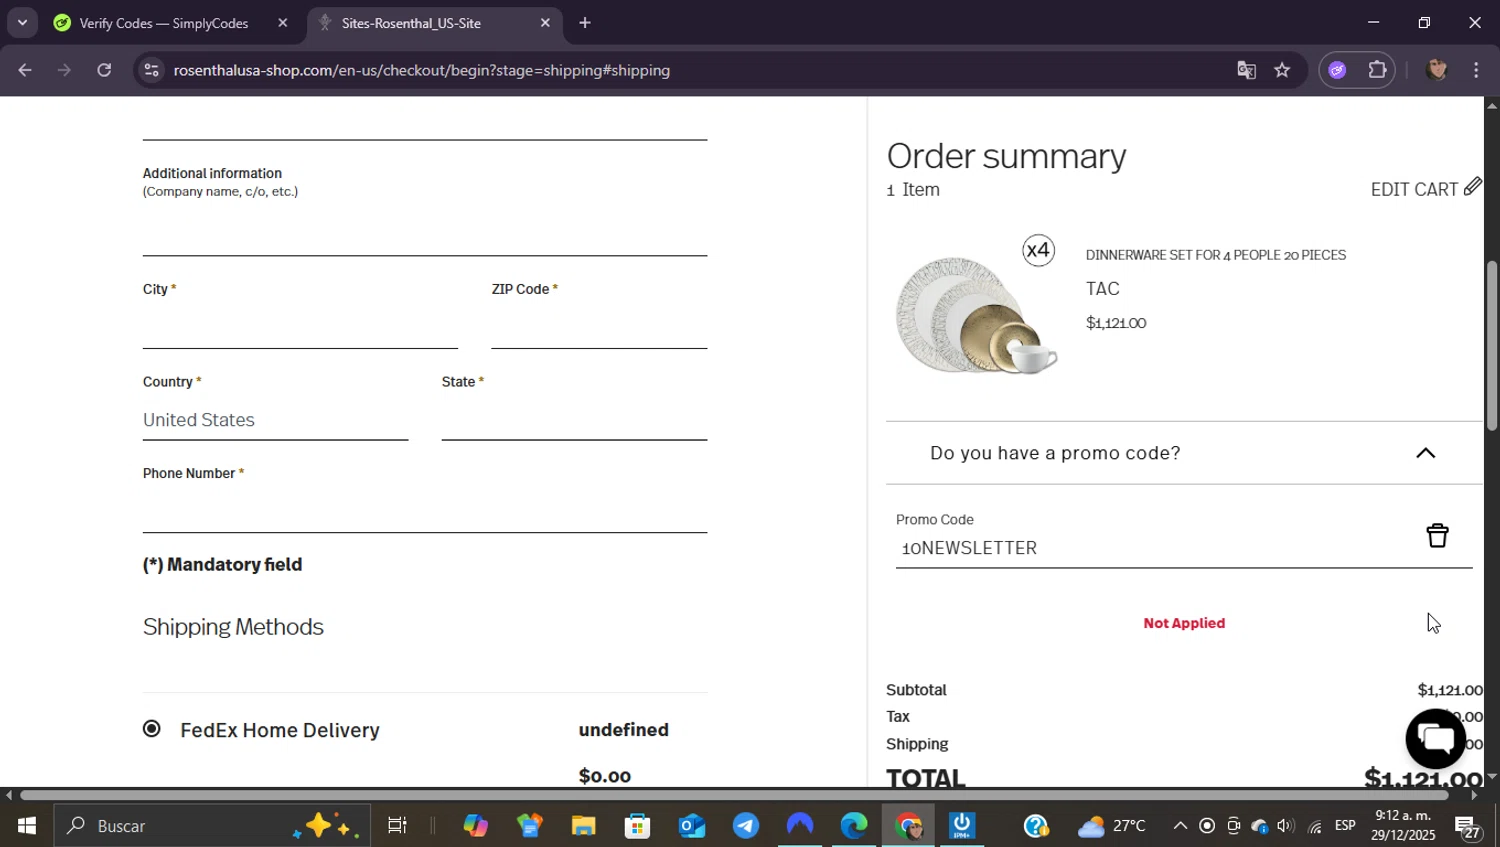This screenshot has height=847, width=1500.
Task: Launch File Explorer from the taskbar
Action: tap(583, 826)
